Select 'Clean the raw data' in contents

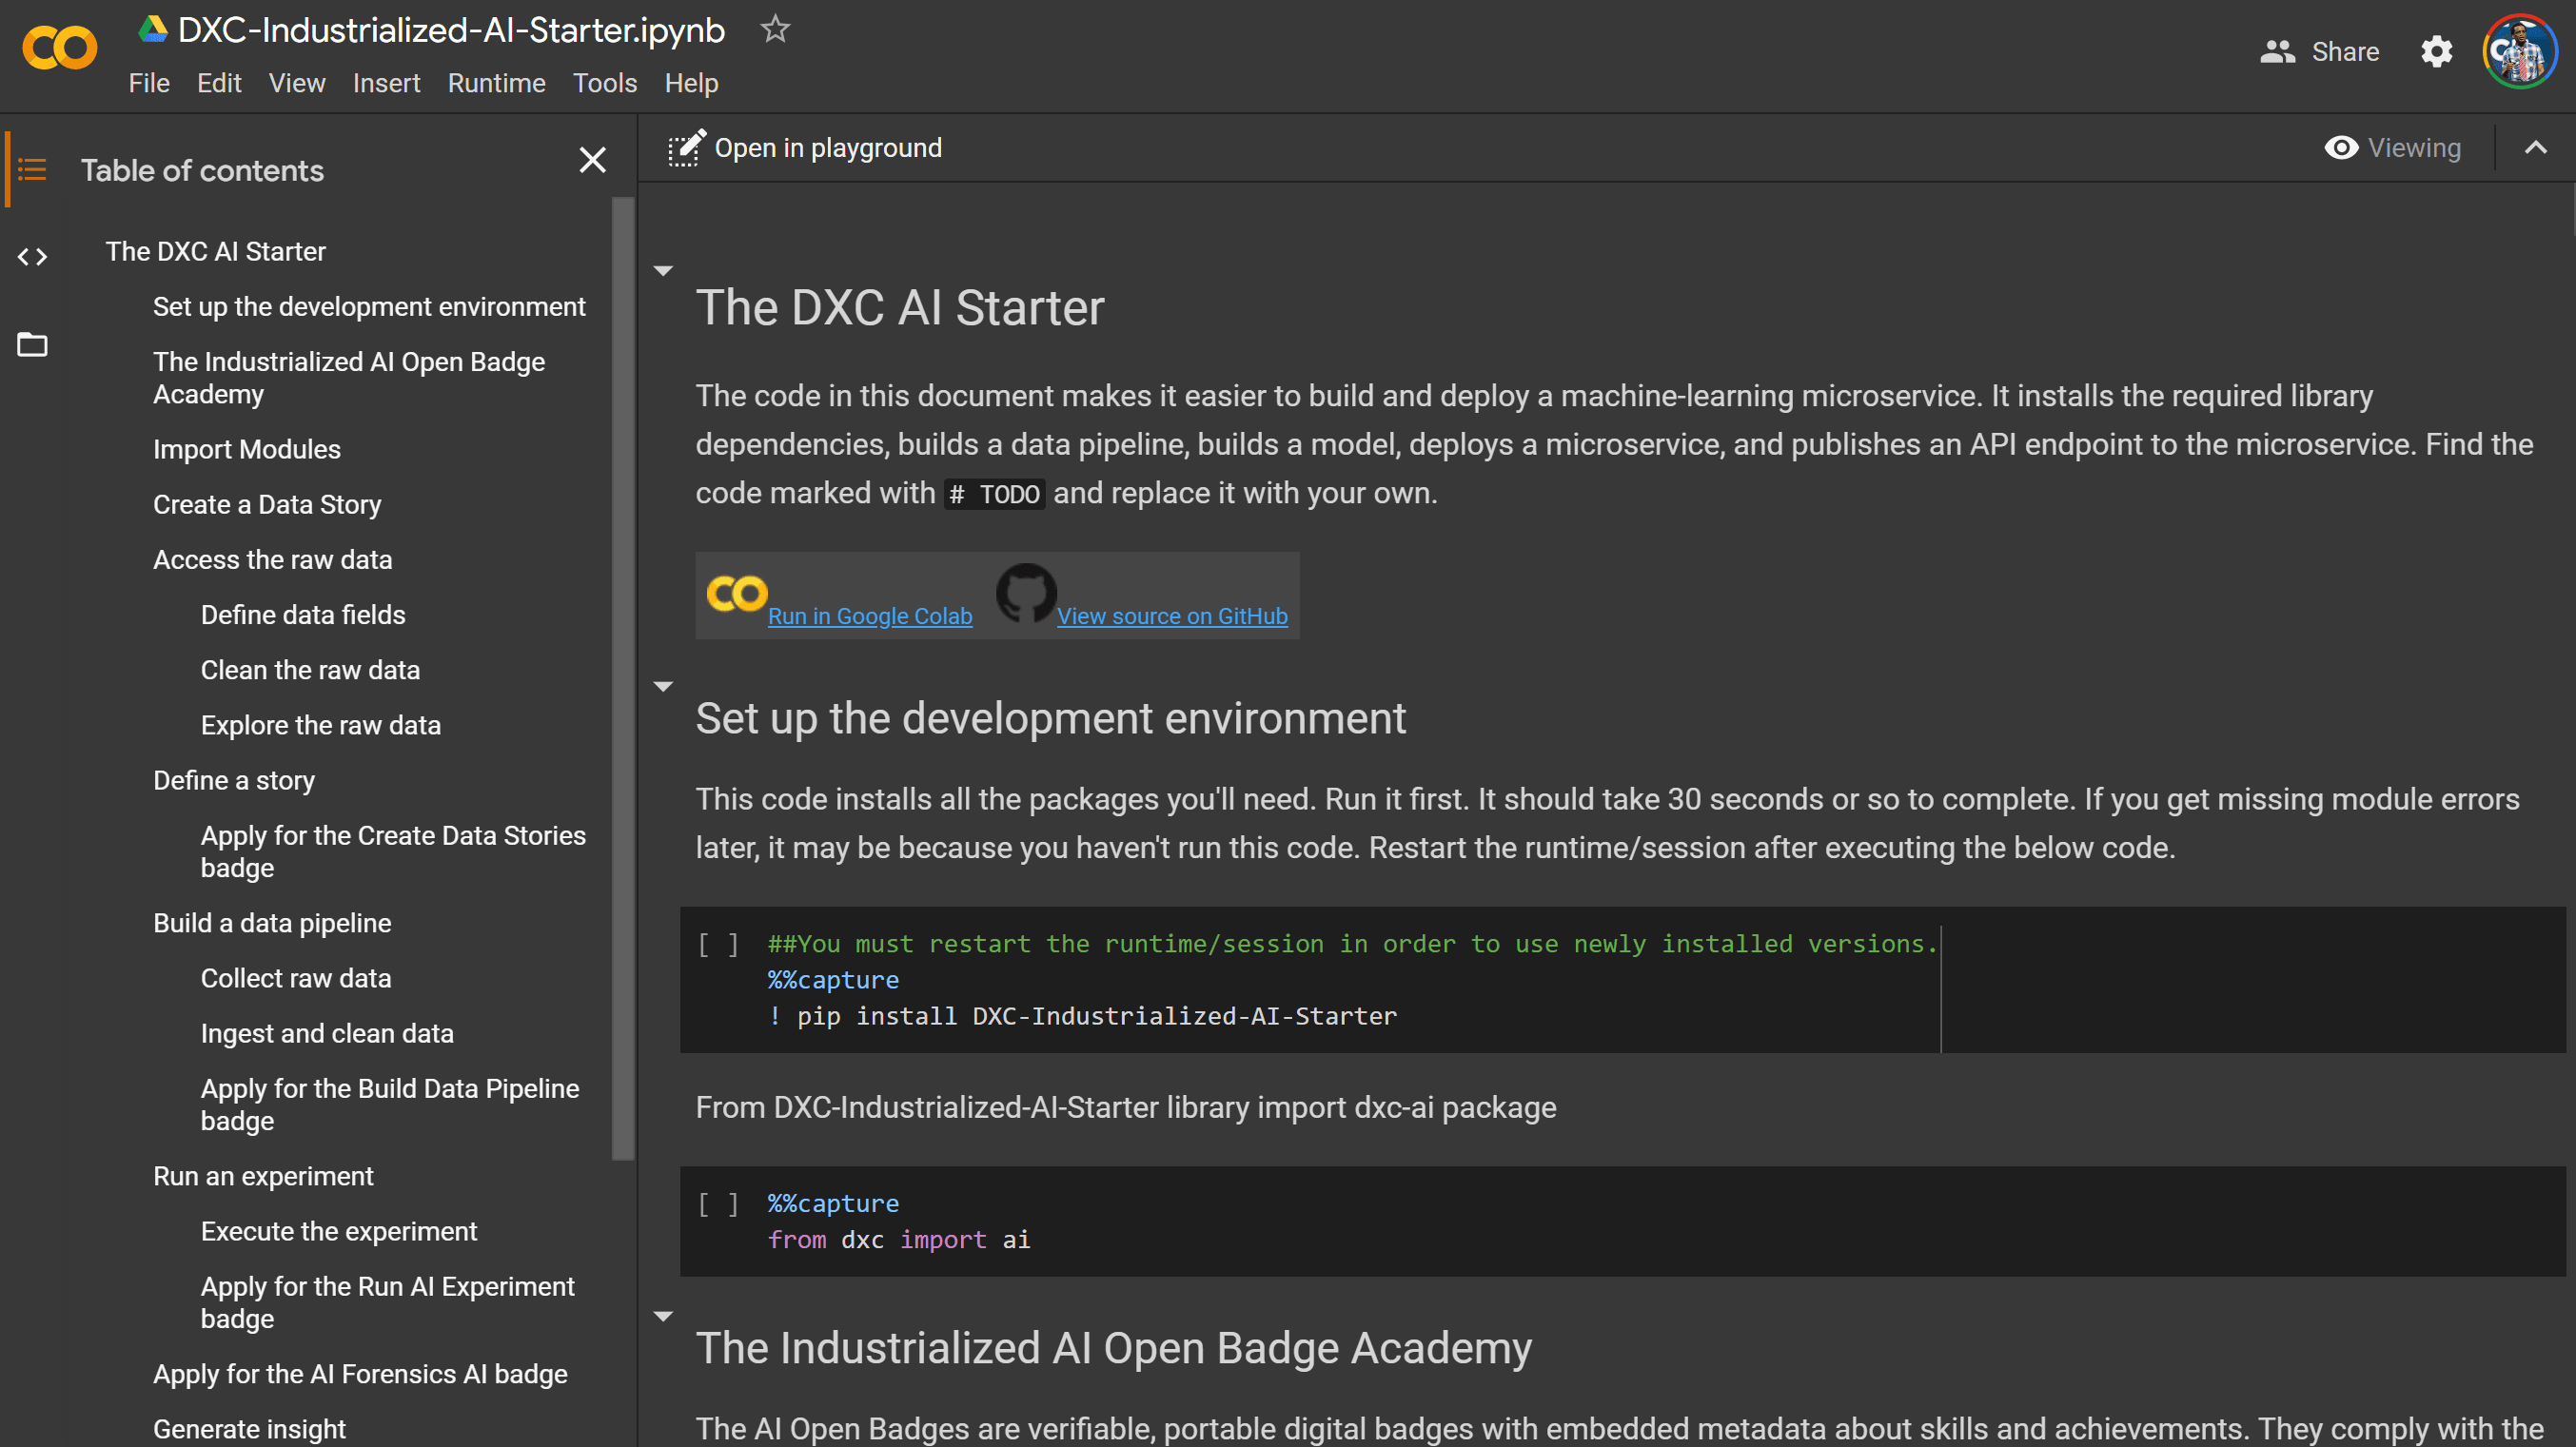point(310,669)
